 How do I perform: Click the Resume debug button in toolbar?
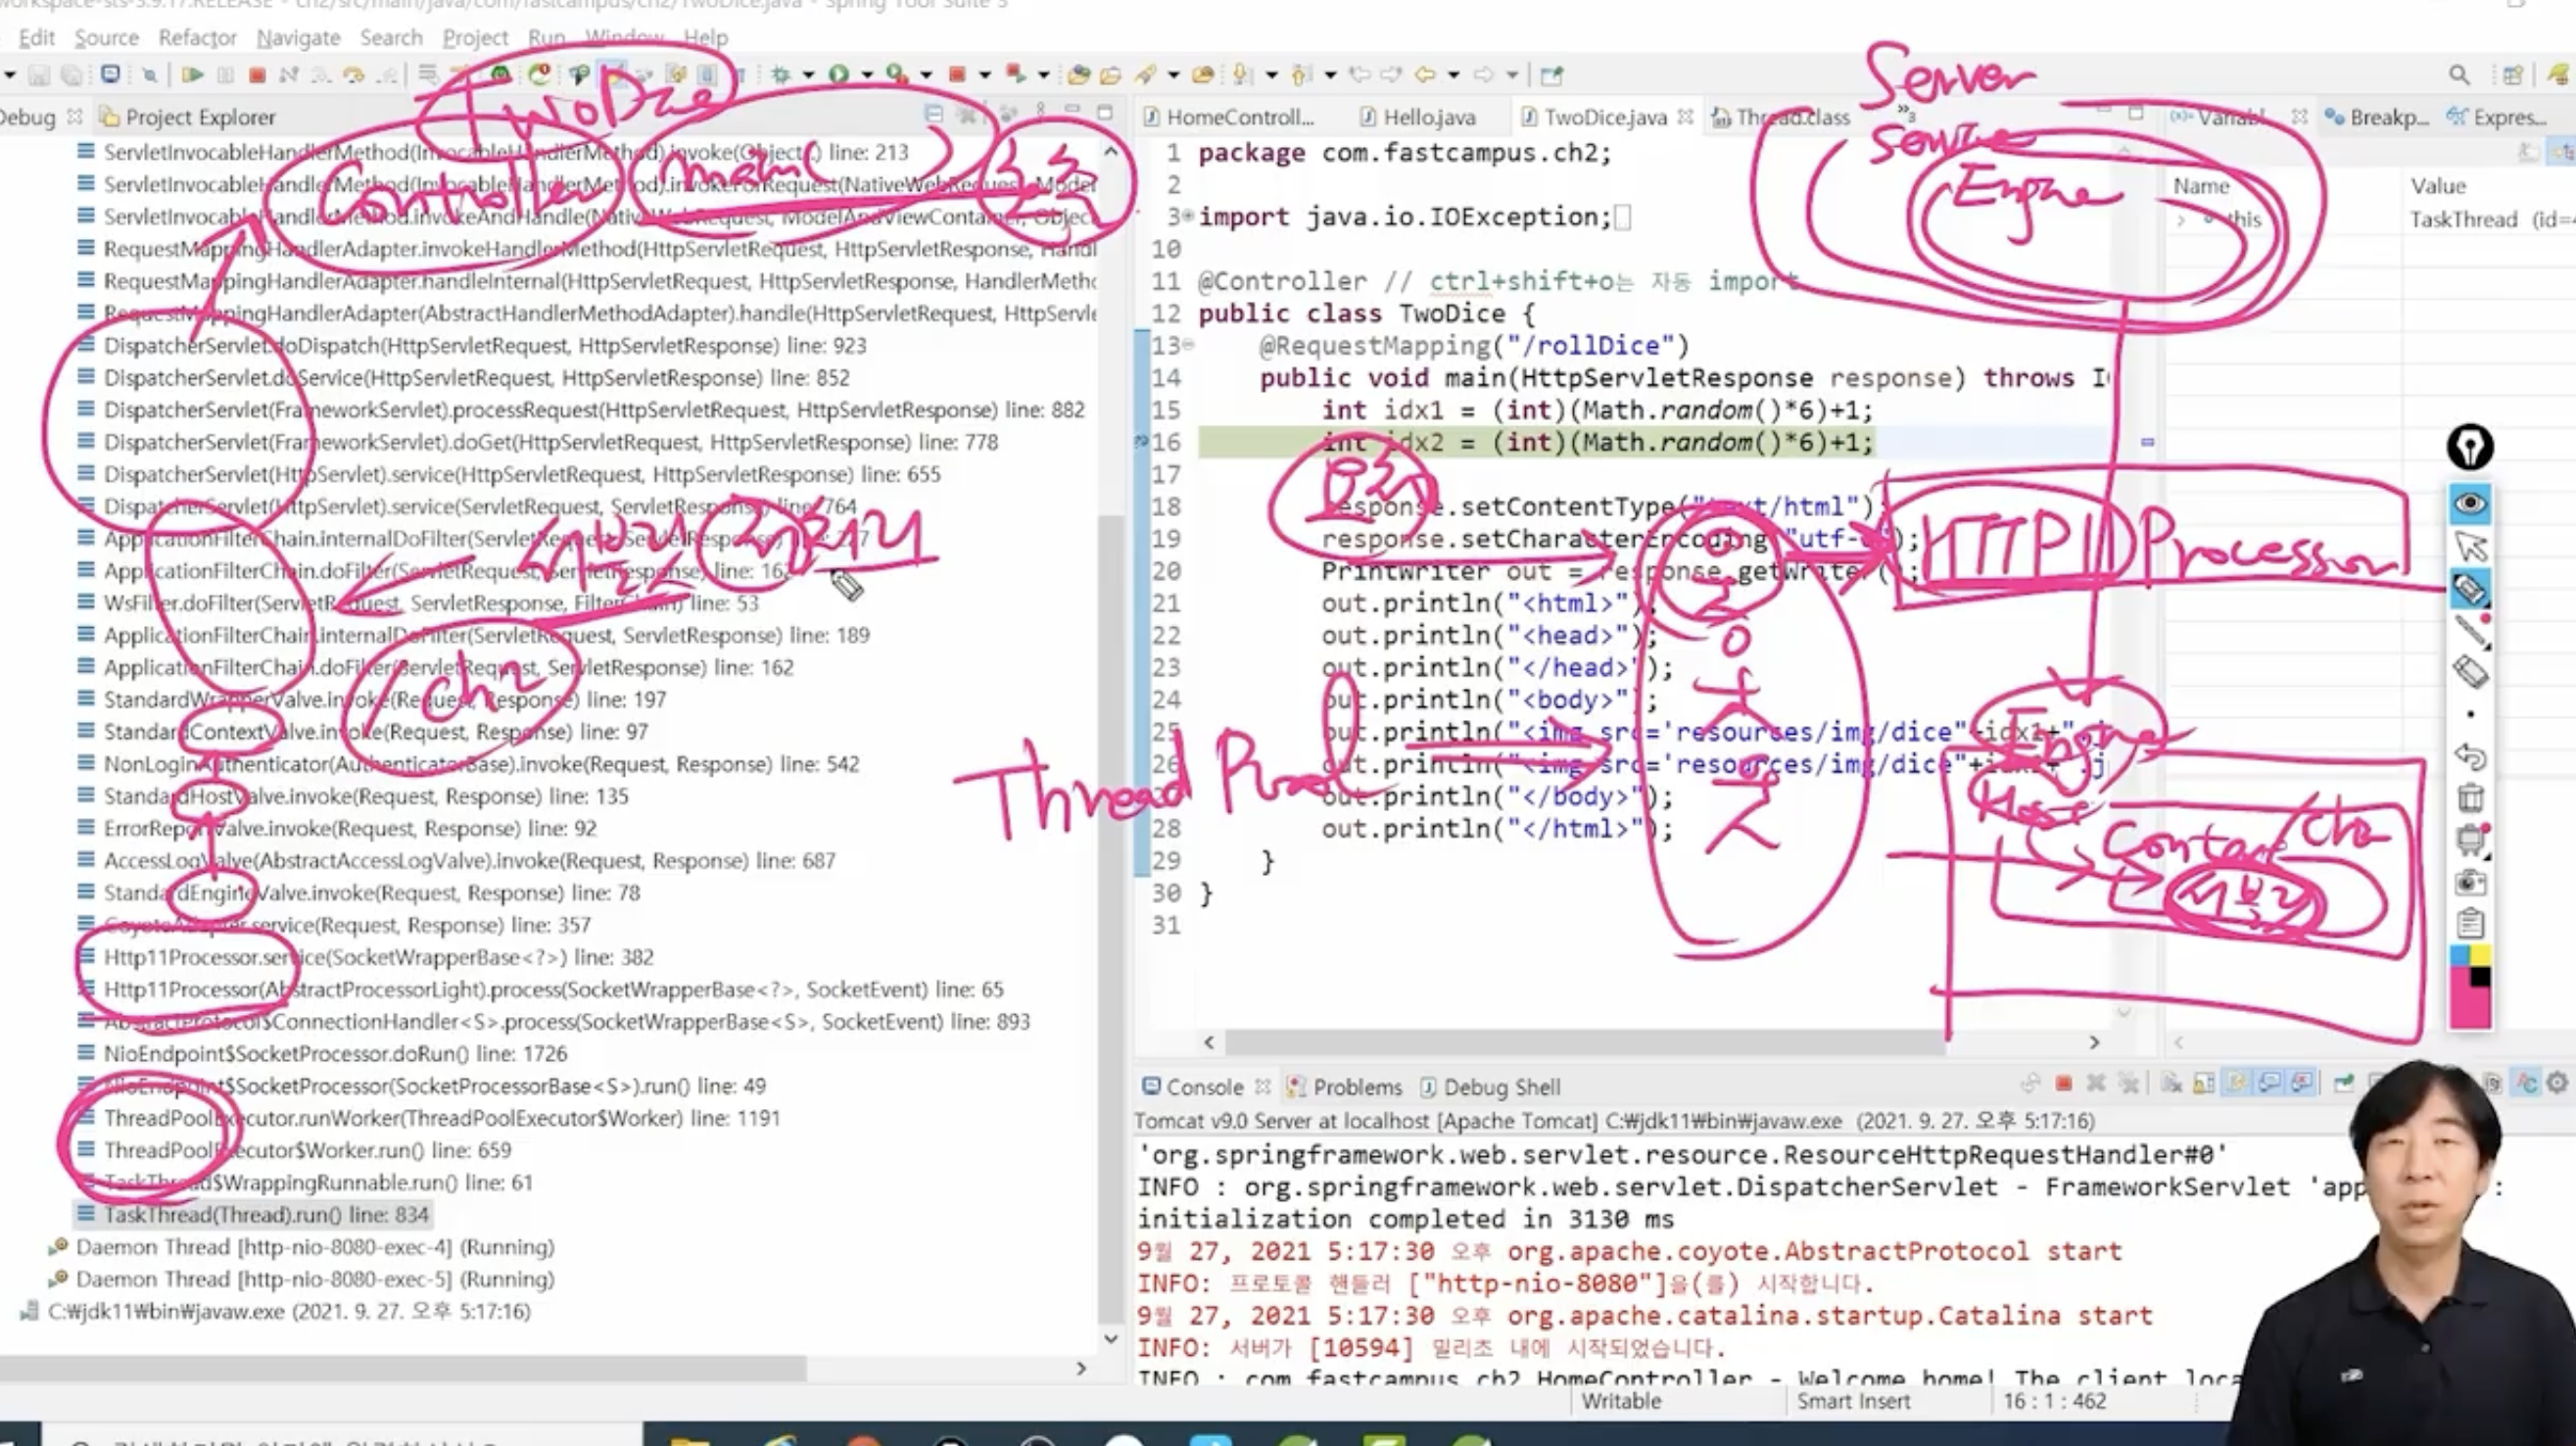(x=193, y=75)
